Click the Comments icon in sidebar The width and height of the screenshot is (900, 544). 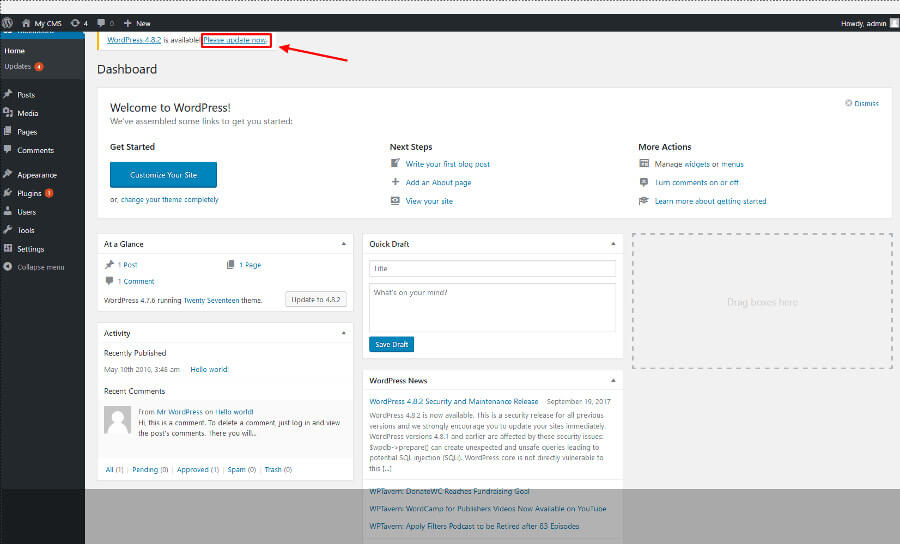(7, 149)
